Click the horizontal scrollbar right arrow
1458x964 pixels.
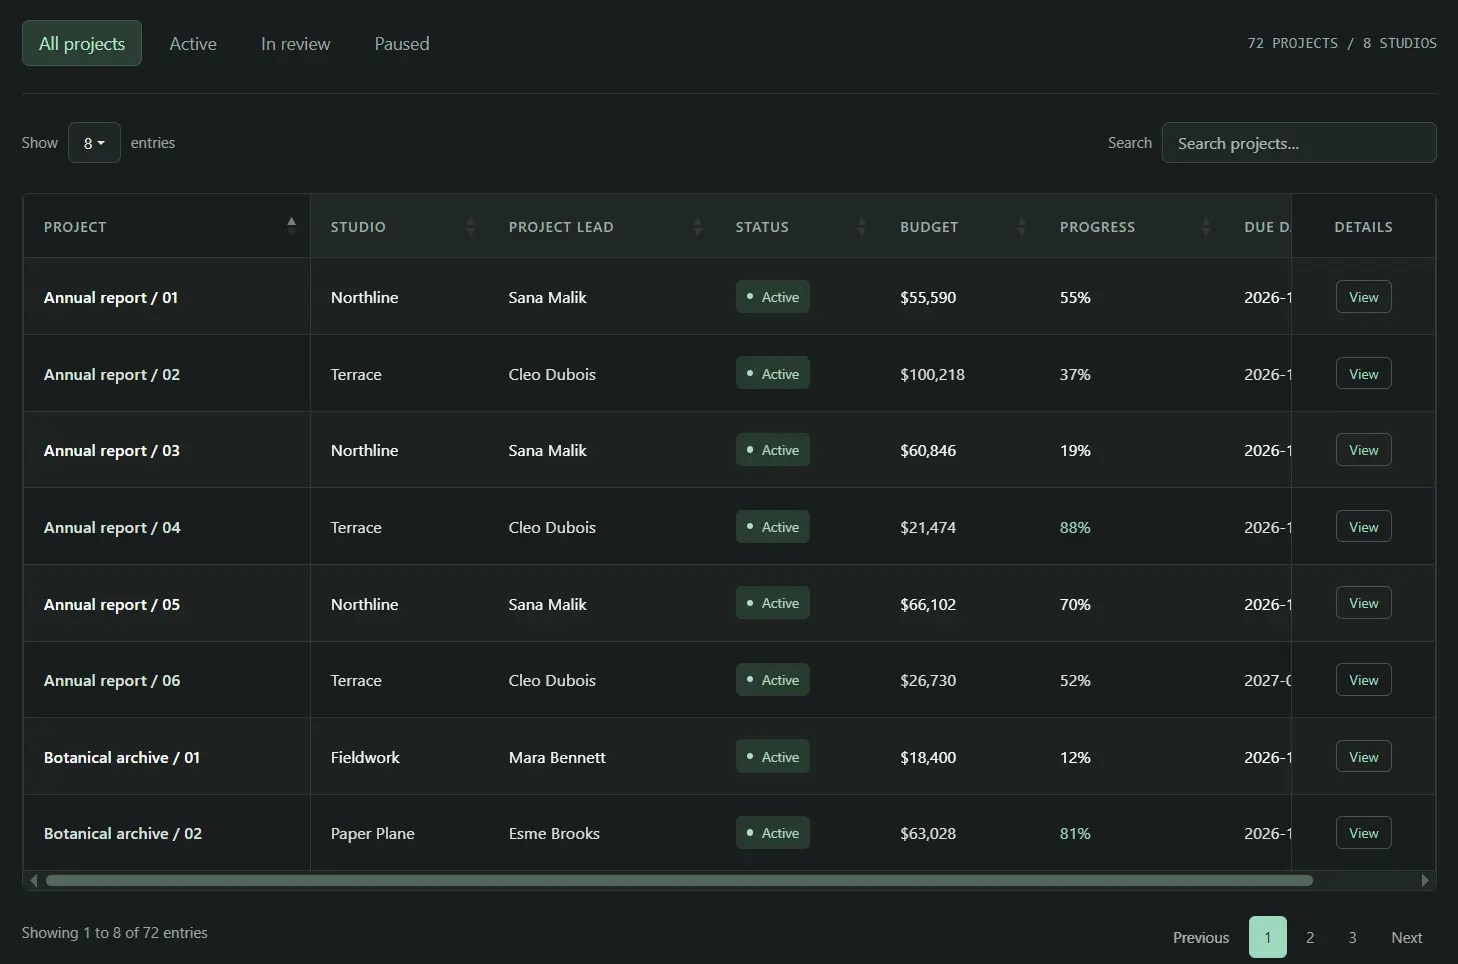pos(1425,880)
